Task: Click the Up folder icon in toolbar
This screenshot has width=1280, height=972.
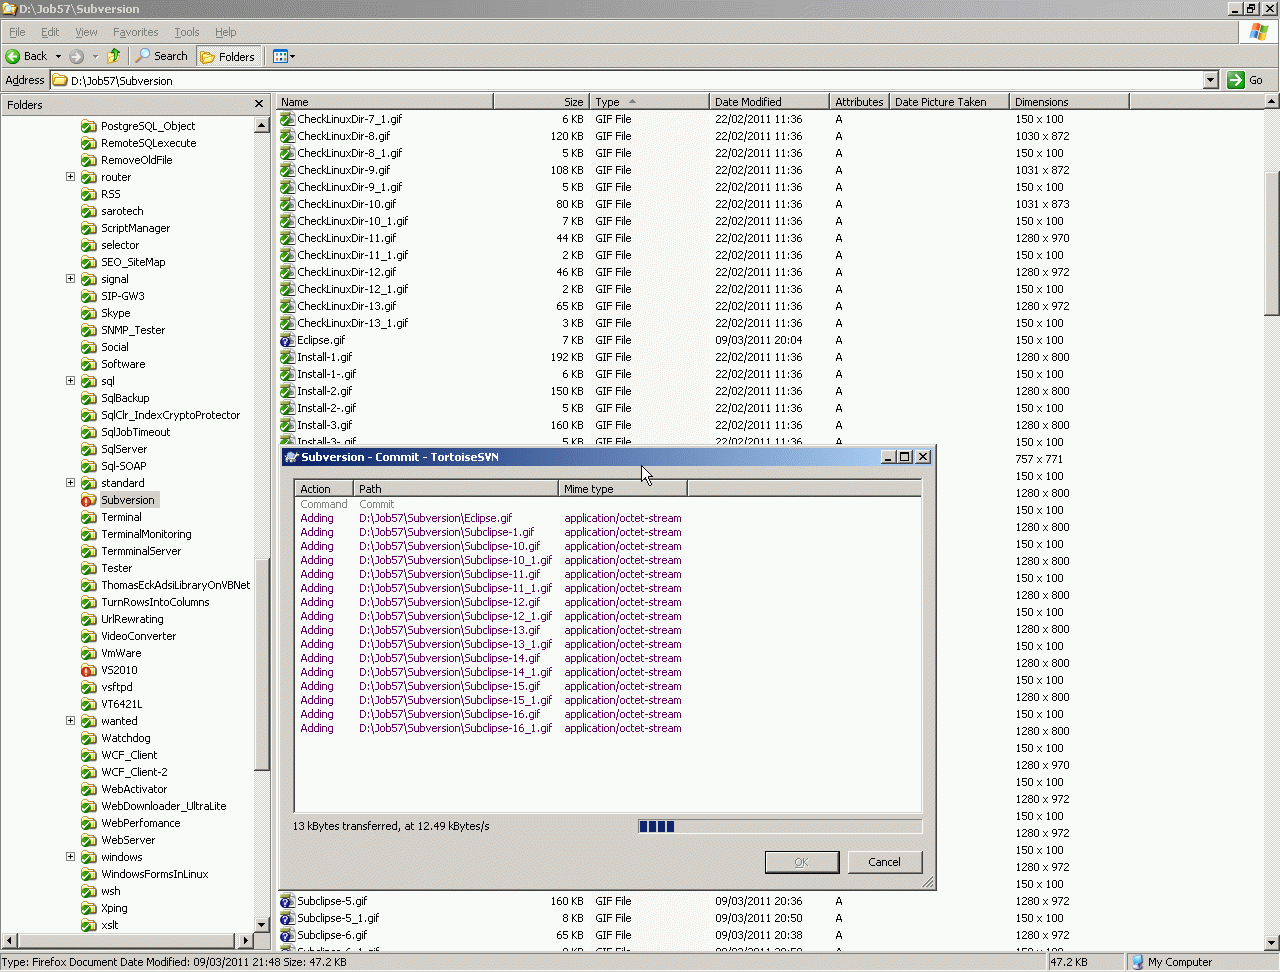Action: (114, 56)
